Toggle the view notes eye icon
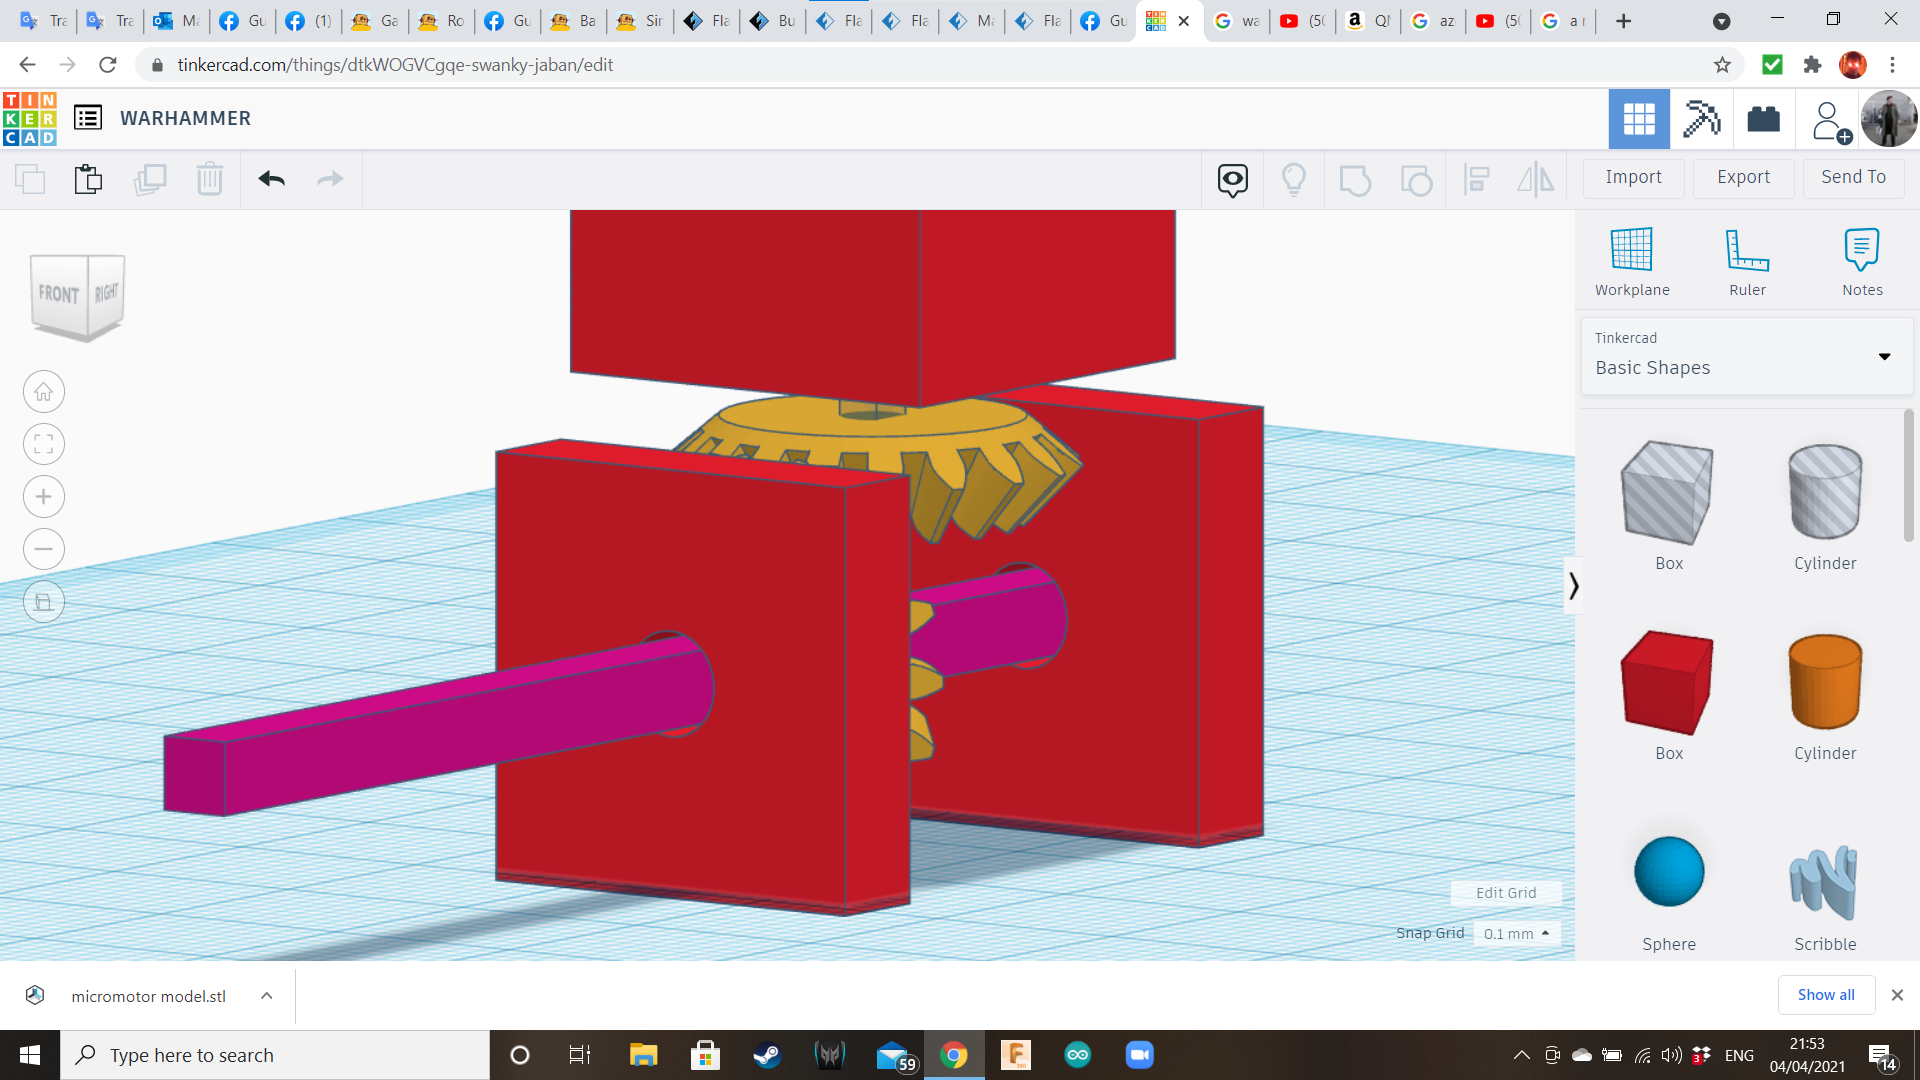 tap(1232, 179)
